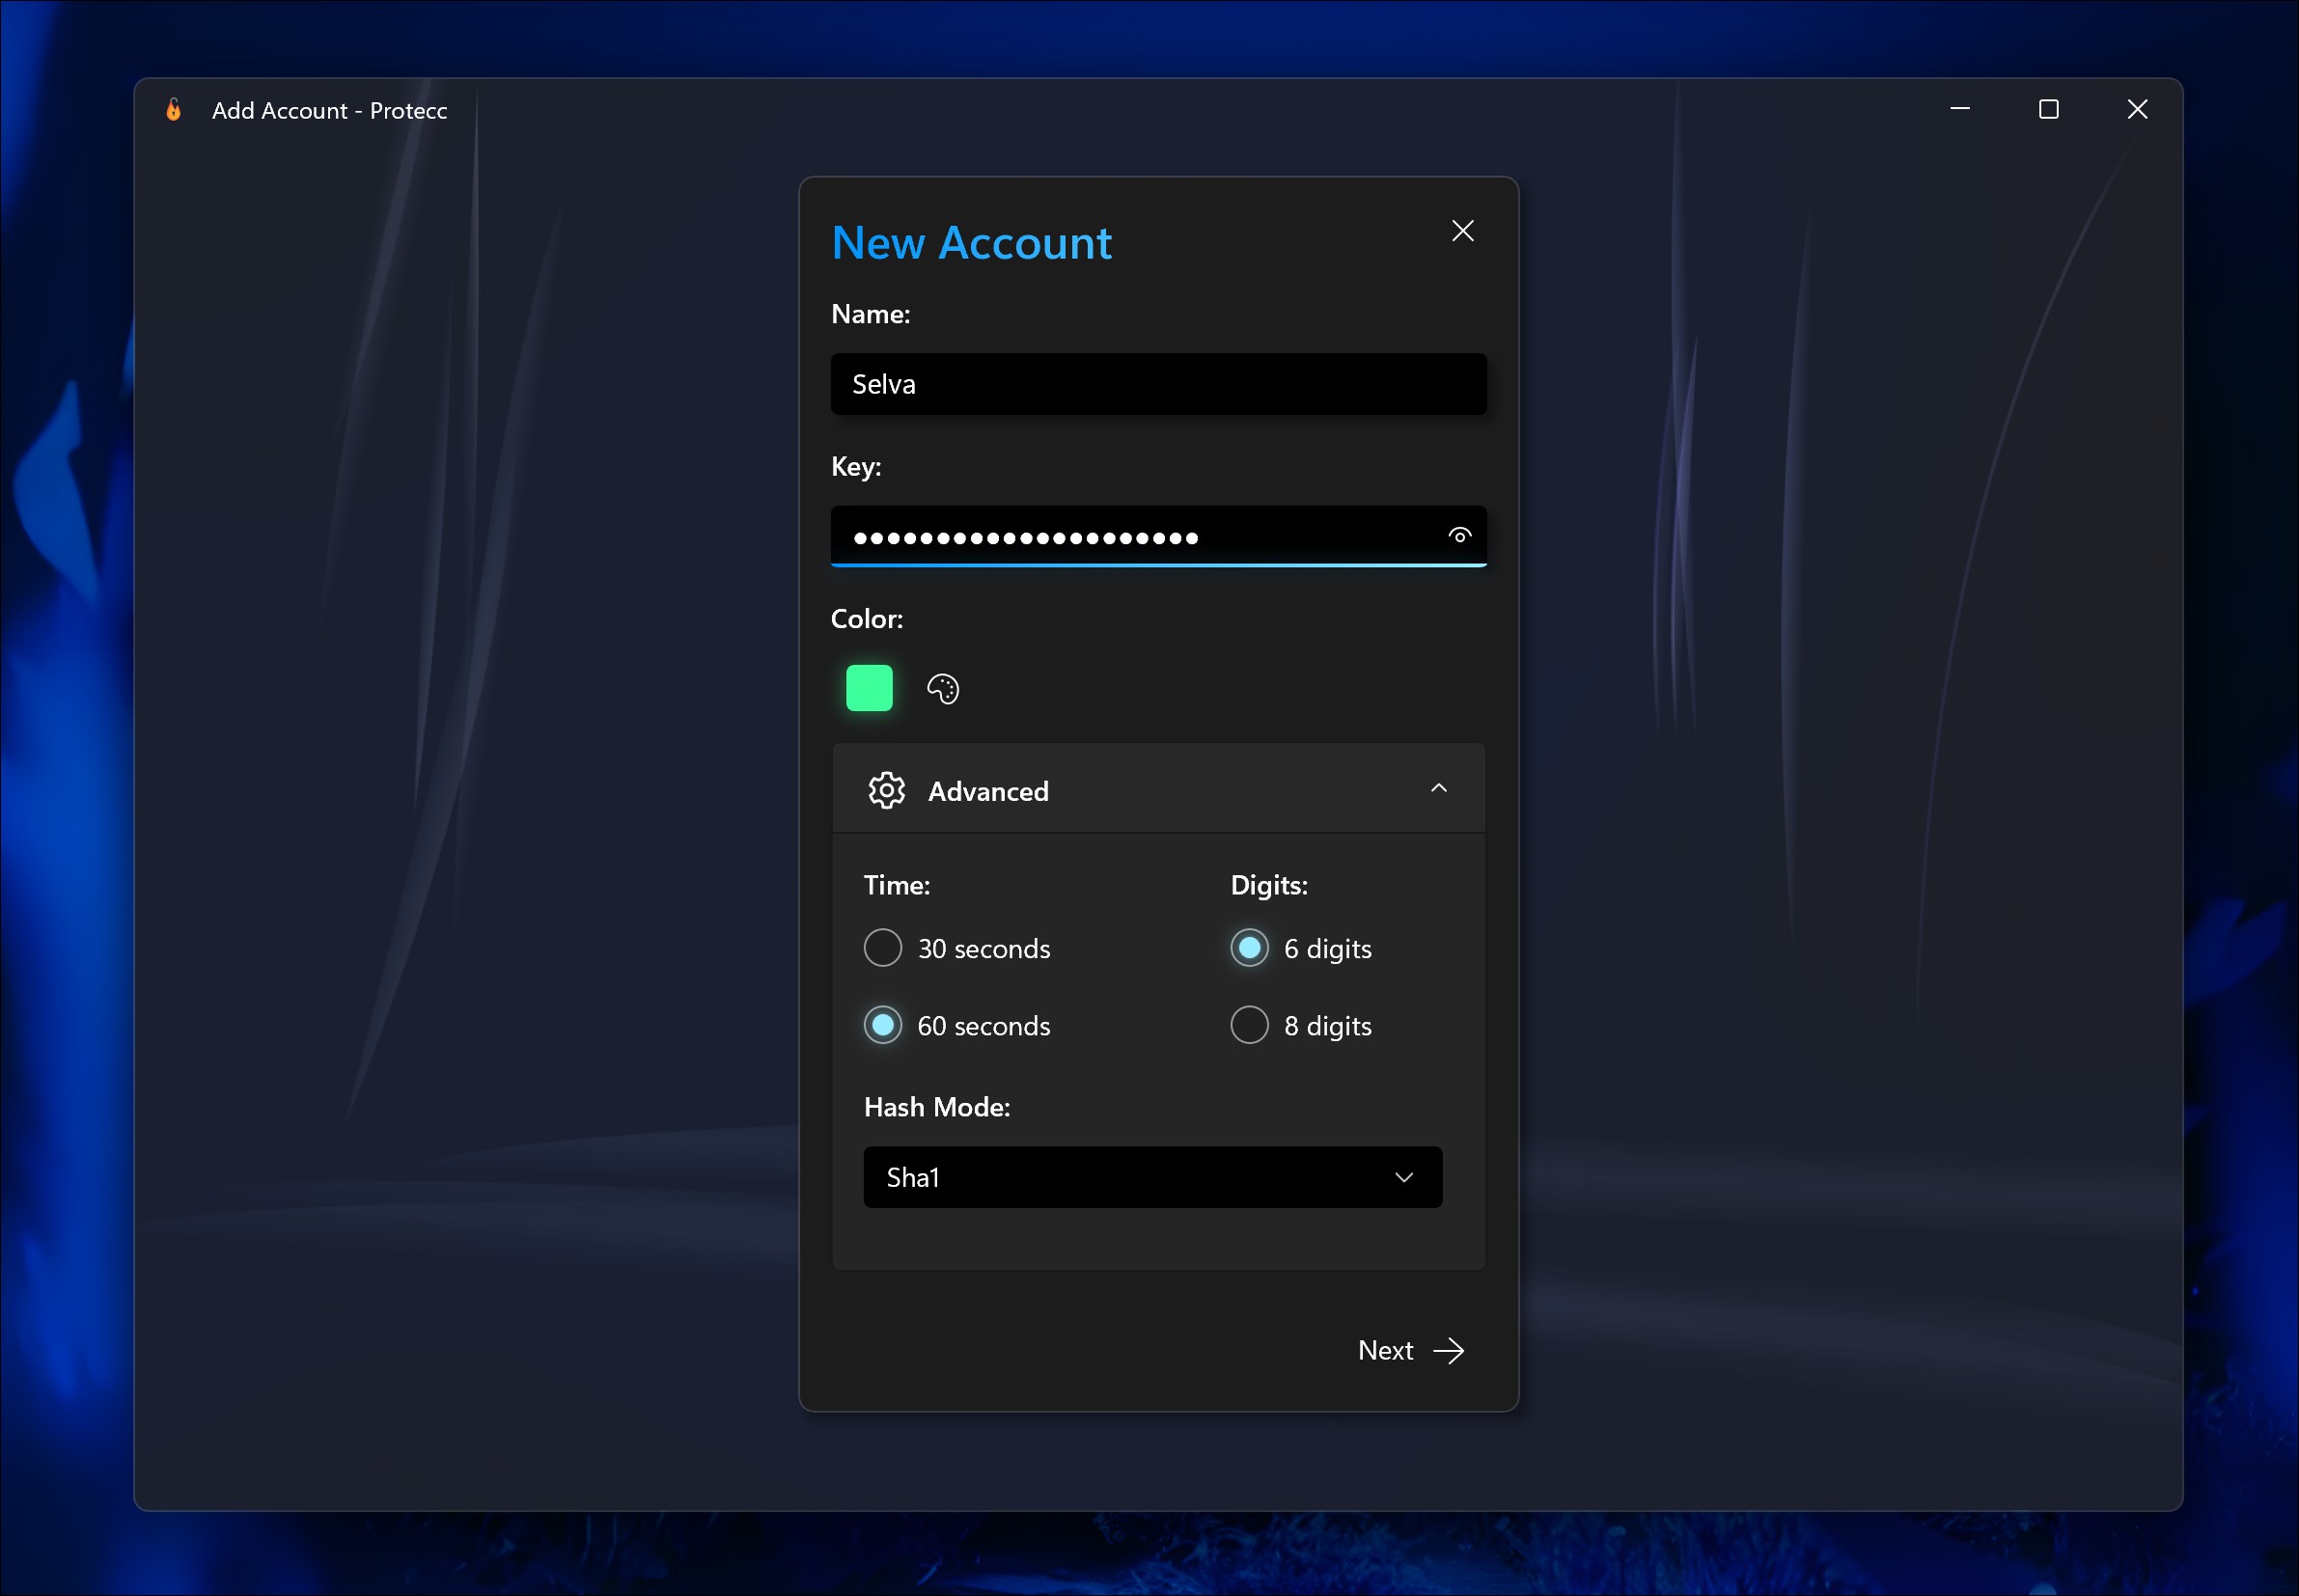Click the collapse chevron on the Advanced header
This screenshot has width=2299, height=1596.
[x=1439, y=788]
